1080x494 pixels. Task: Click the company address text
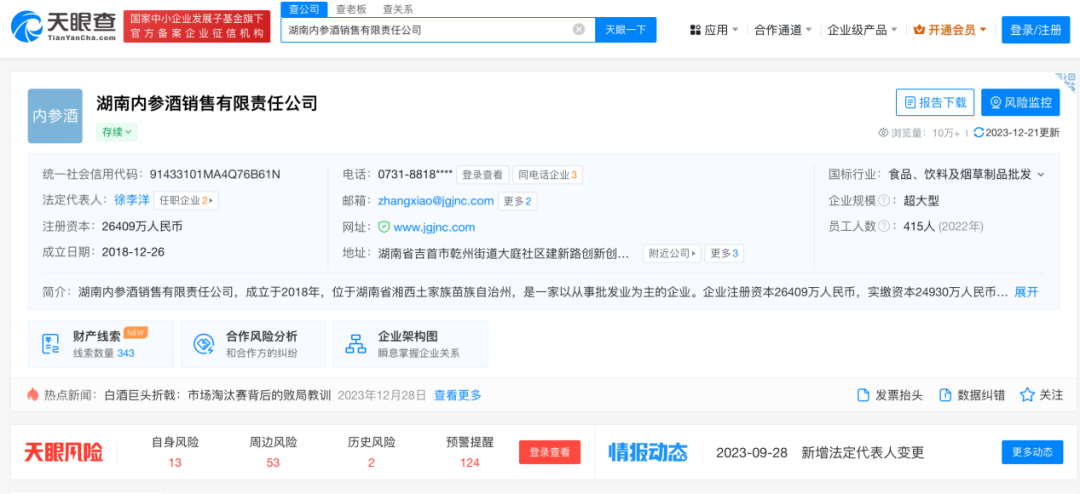503,253
